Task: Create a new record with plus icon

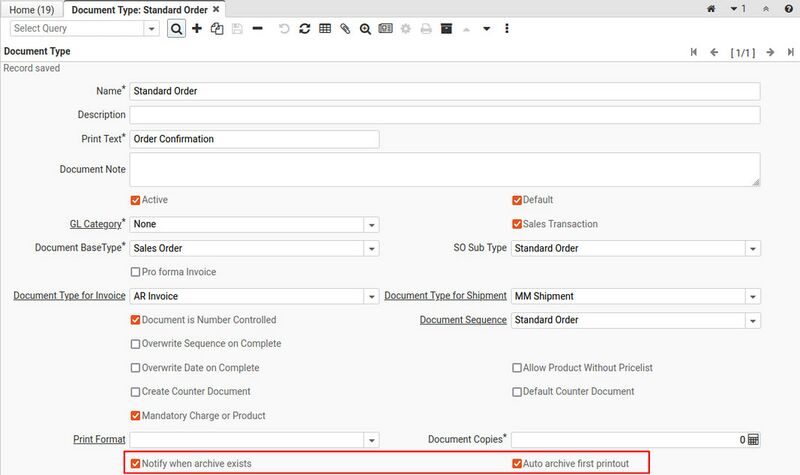Action: [x=197, y=29]
